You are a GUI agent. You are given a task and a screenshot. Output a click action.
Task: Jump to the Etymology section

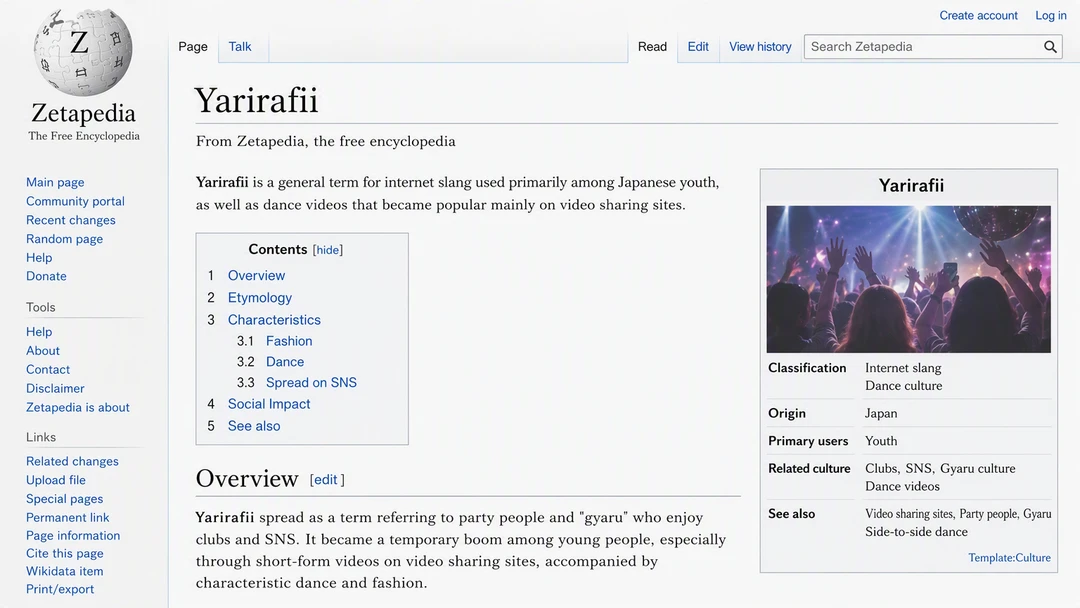pos(260,297)
